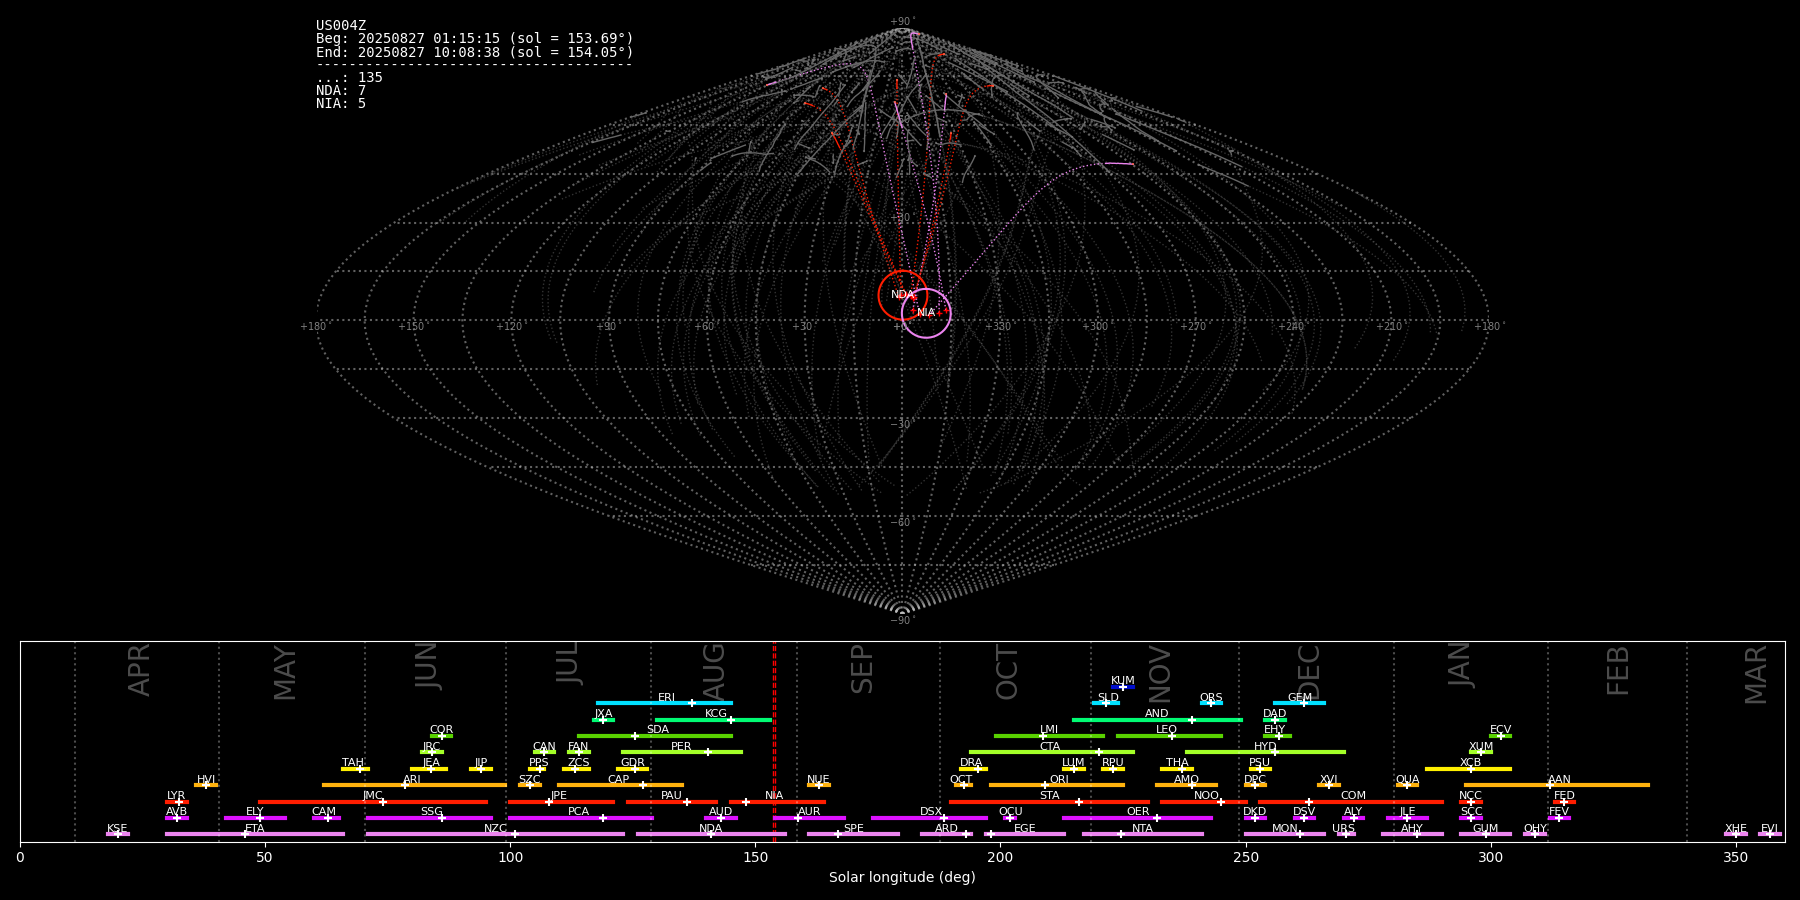
Task: Click the NDA label in the timeline
Action: (711, 829)
